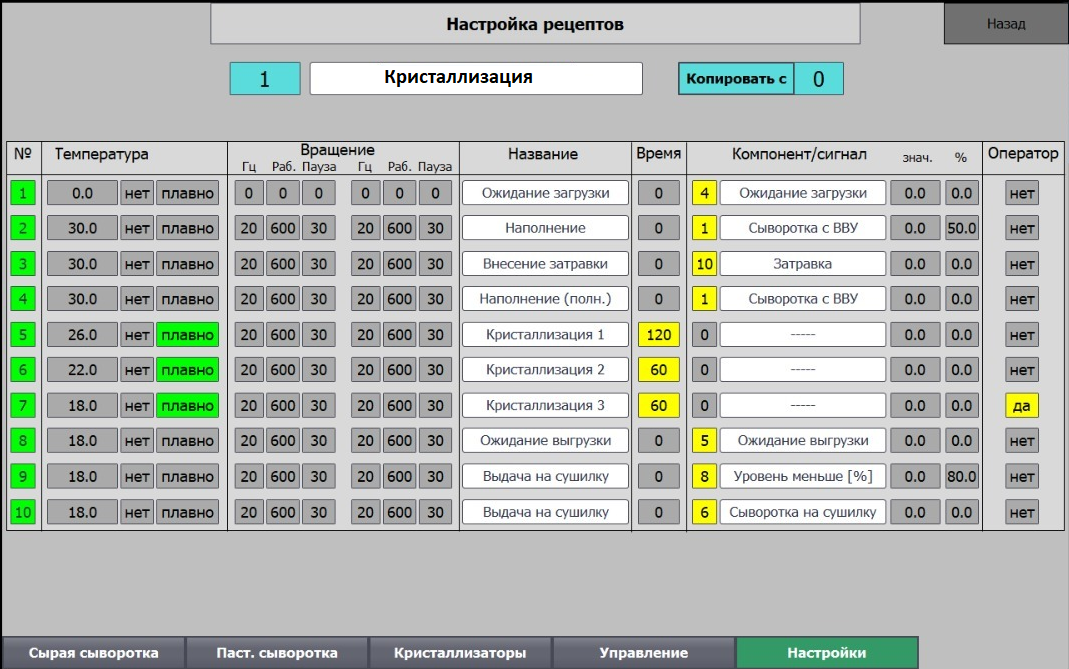Click the copy source number field showing 0

point(818,79)
